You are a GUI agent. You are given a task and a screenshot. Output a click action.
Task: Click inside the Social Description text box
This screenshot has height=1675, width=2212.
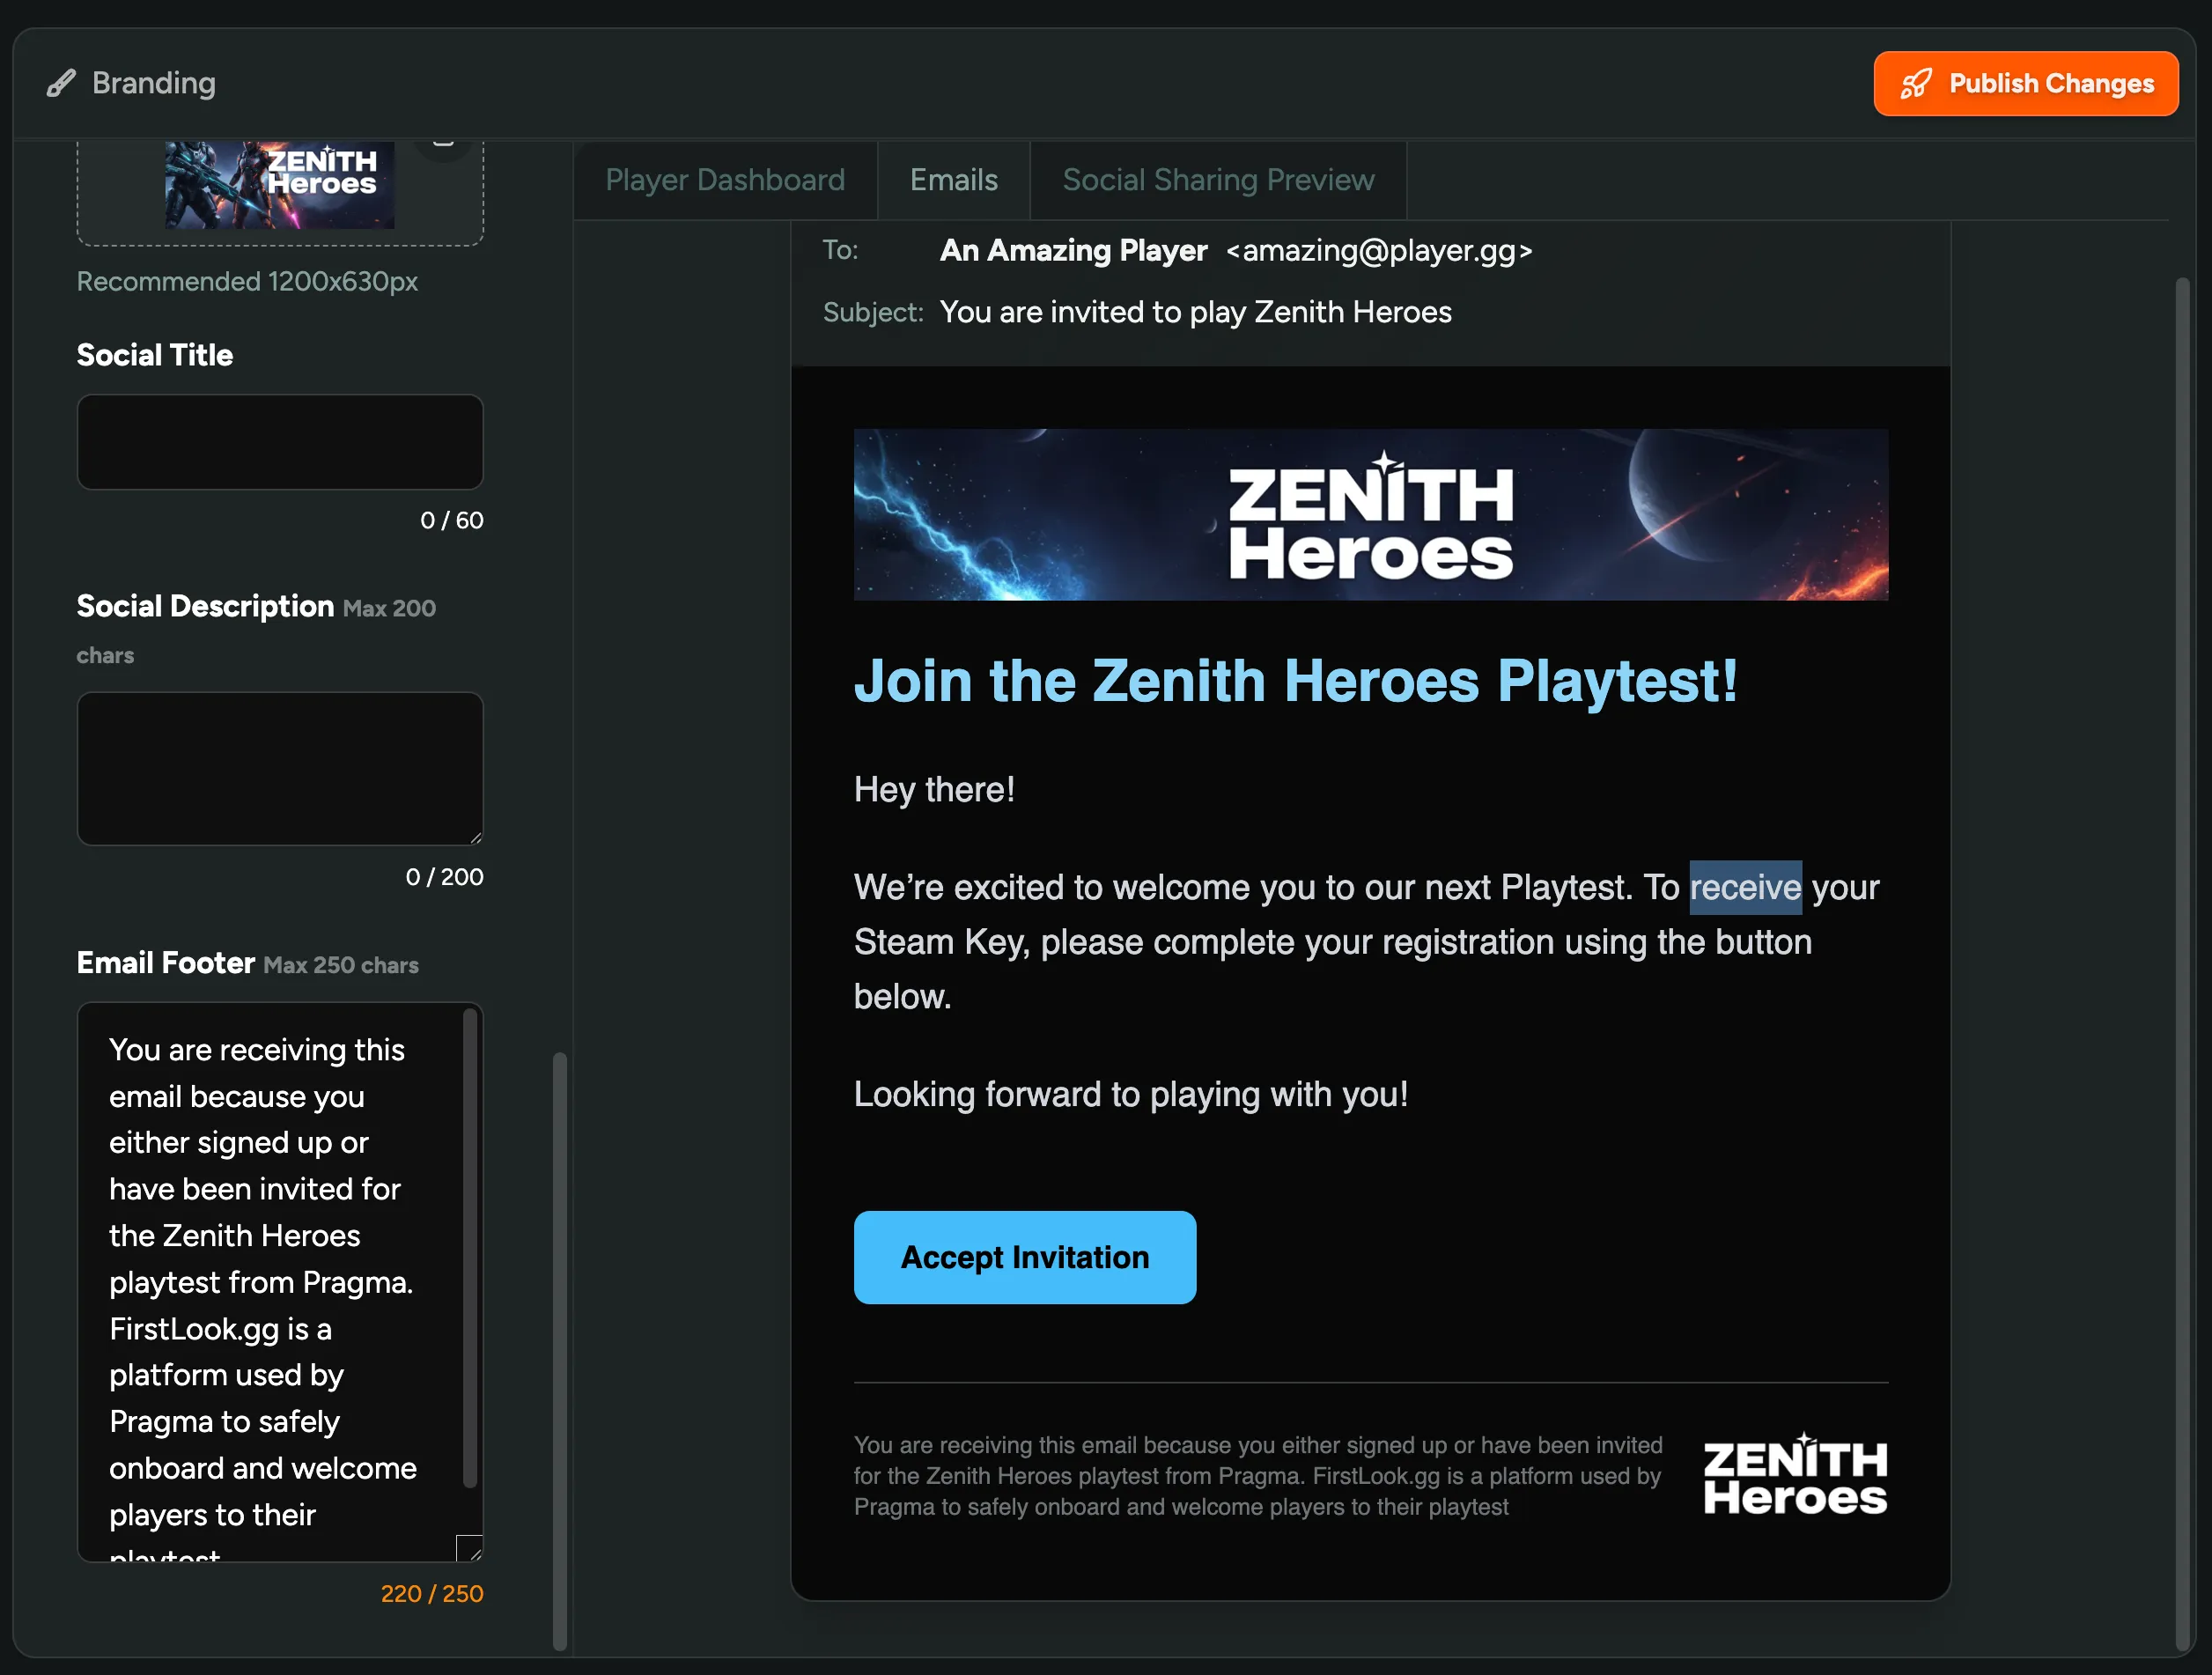click(x=280, y=768)
